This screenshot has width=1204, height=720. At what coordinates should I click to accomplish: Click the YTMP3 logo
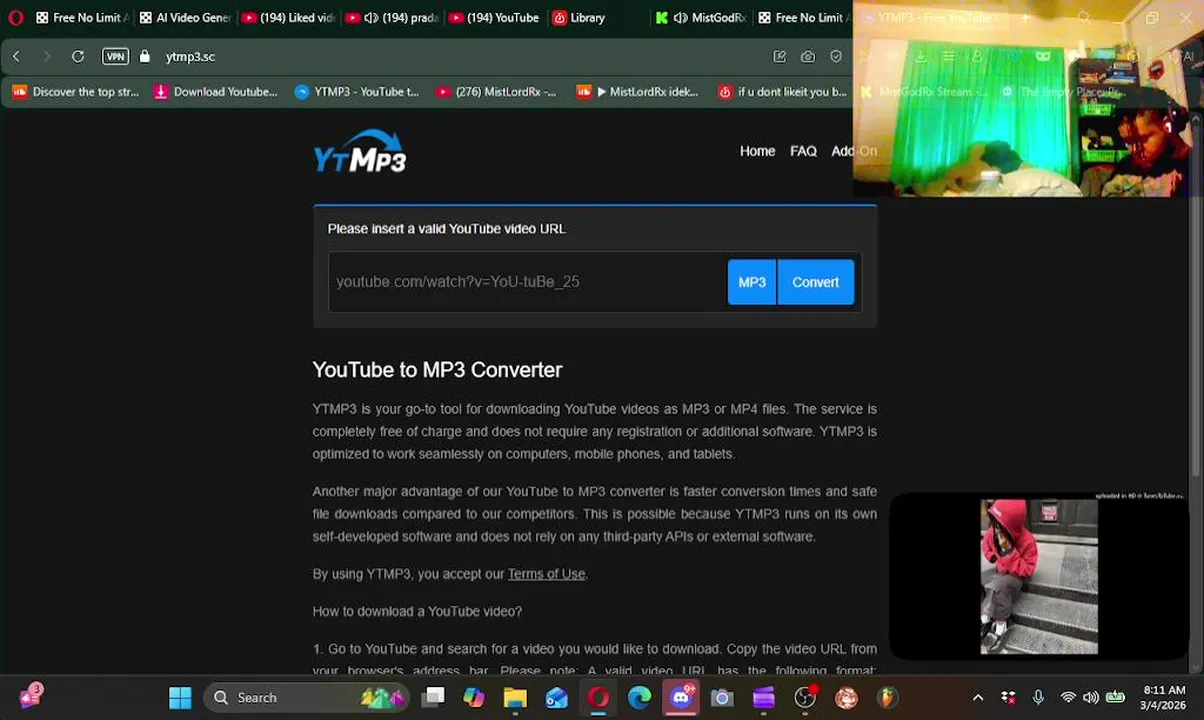[x=360, y=152]
